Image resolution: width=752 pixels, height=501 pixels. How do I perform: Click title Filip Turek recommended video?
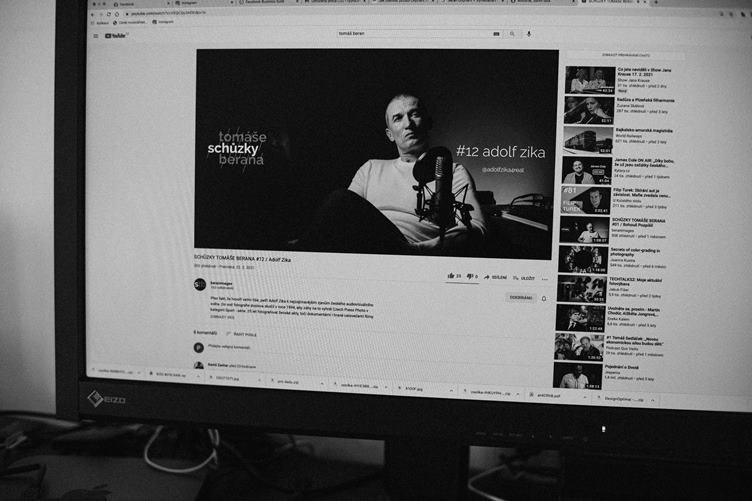pos(641,193)
